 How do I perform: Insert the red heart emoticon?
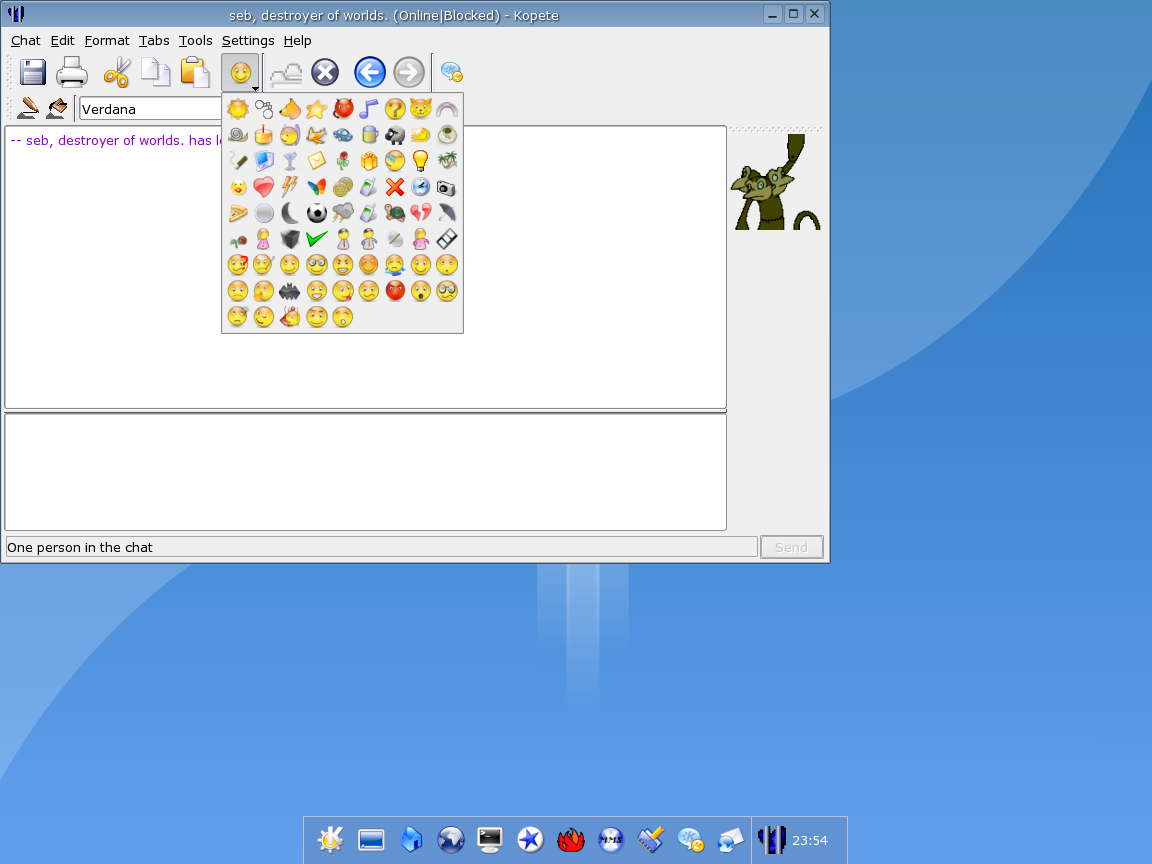click(x=263, y=187)
